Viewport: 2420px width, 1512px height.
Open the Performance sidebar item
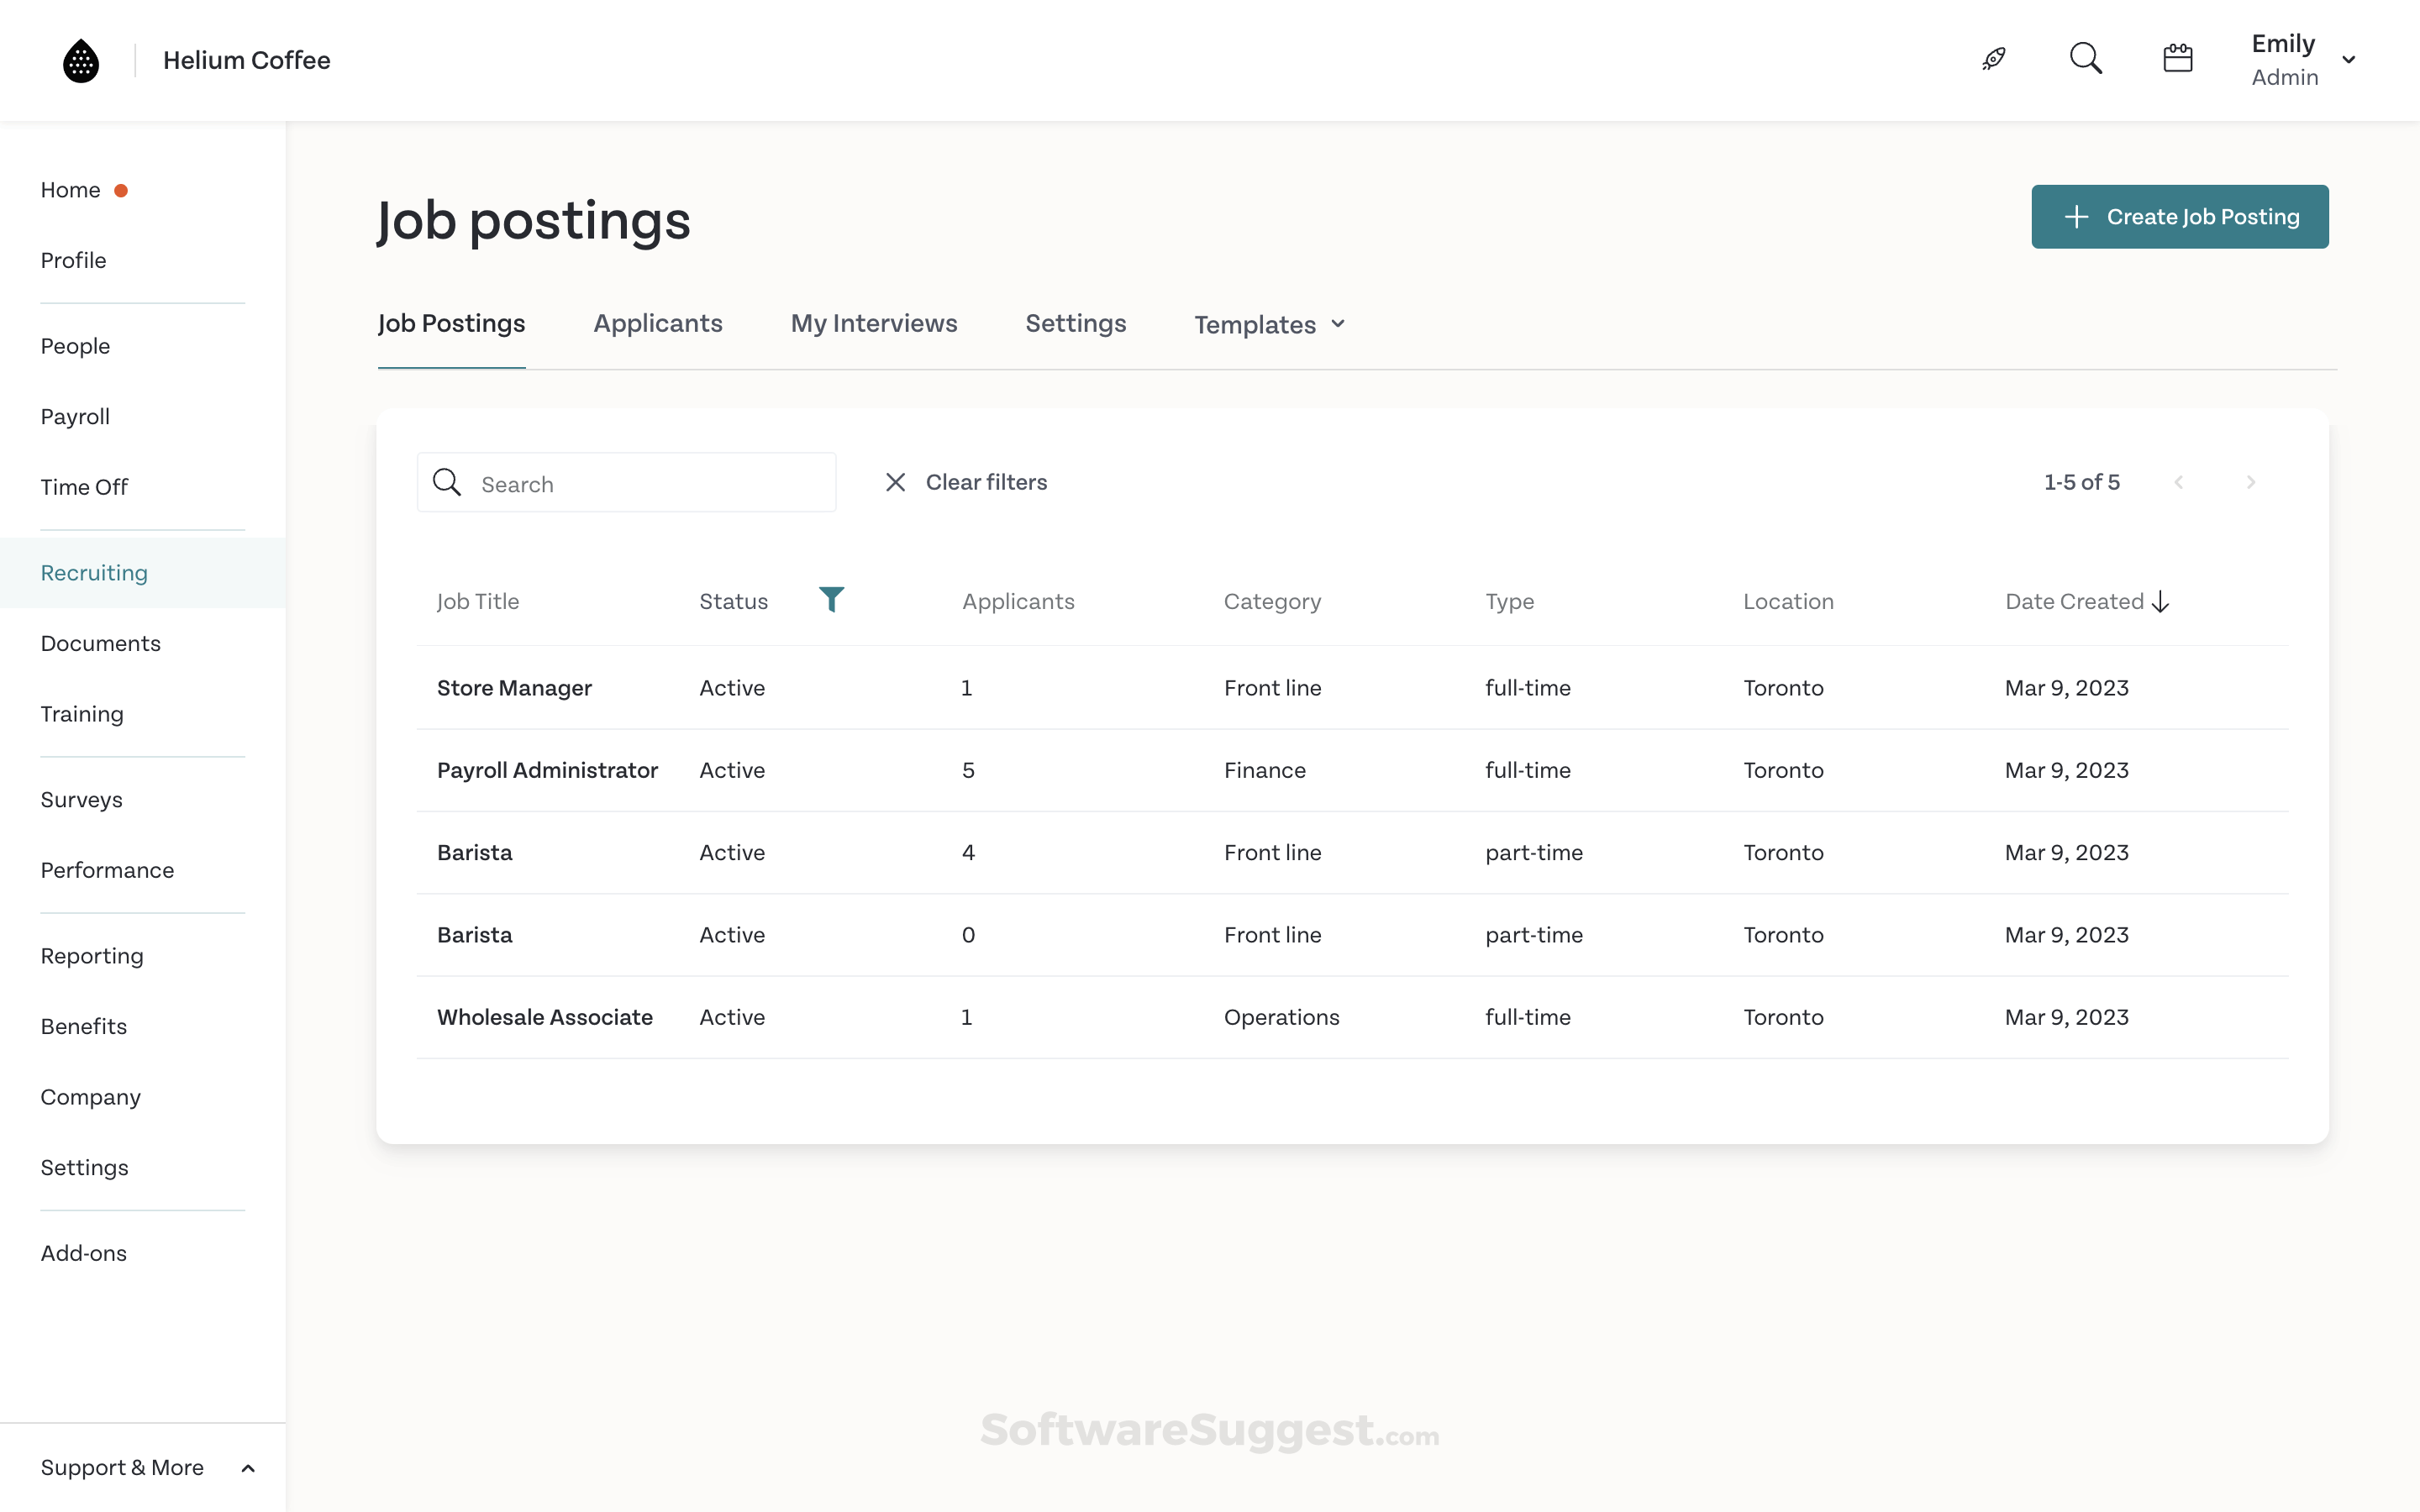tap(107, 870)
